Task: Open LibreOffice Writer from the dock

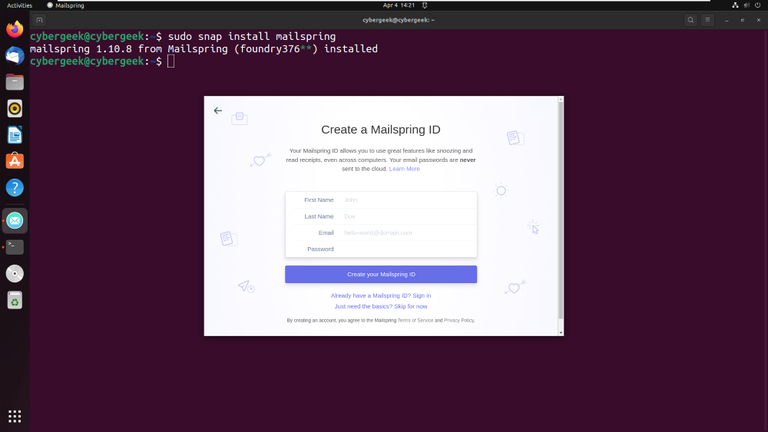Action: pyautogui.click(x=15, y=135)
